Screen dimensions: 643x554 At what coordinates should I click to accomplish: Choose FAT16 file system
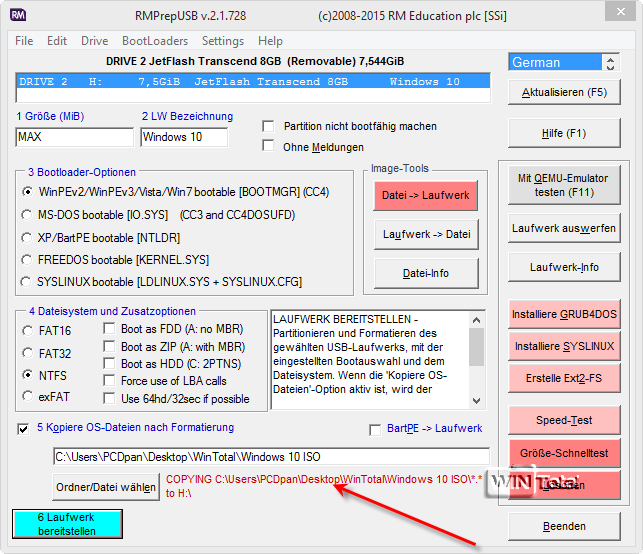tap(27, 331)
